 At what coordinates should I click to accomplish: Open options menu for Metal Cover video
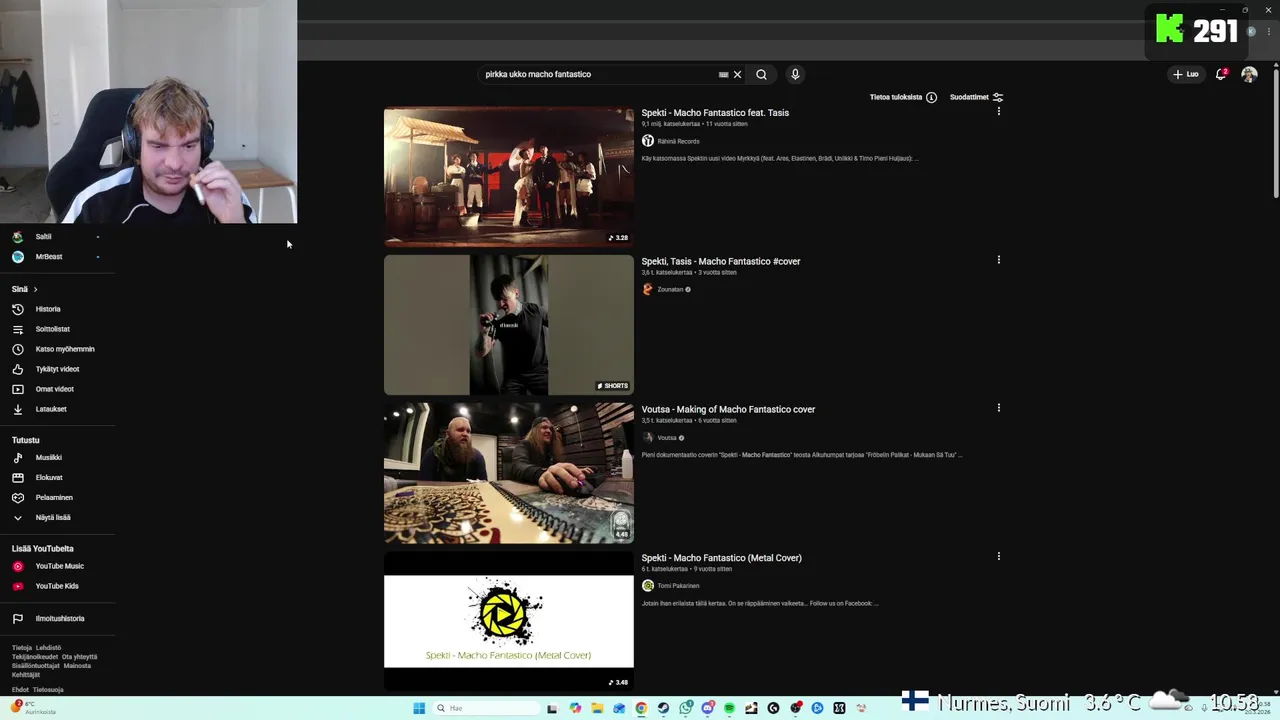tap(998, 556)
